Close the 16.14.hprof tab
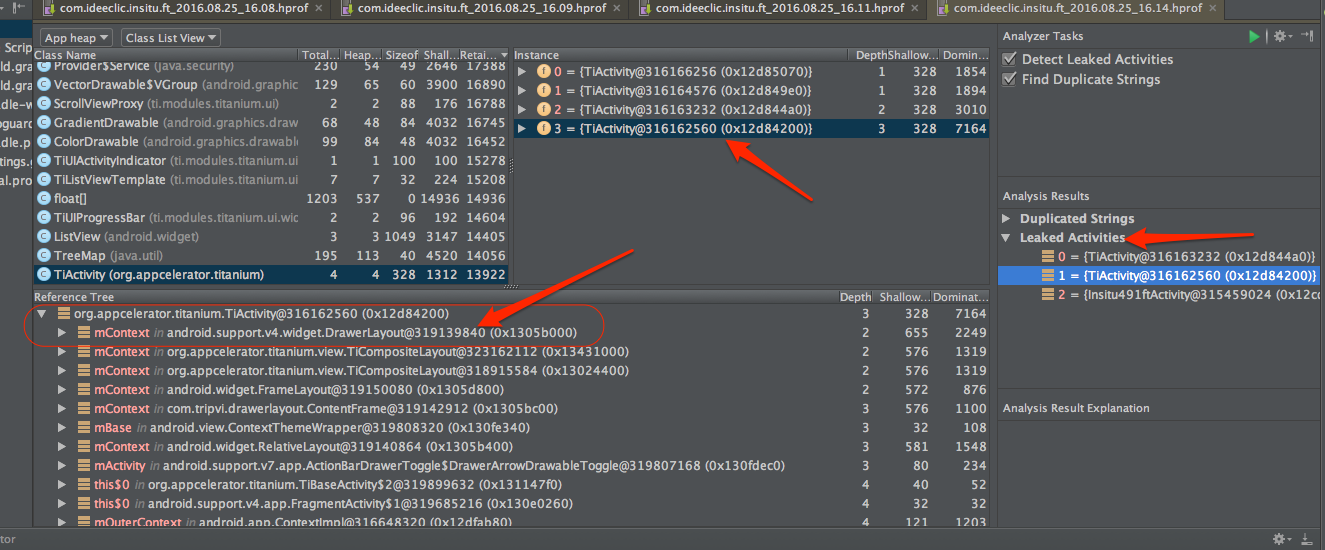Screen dimensions: 1325x550 tap(1212, 9)
